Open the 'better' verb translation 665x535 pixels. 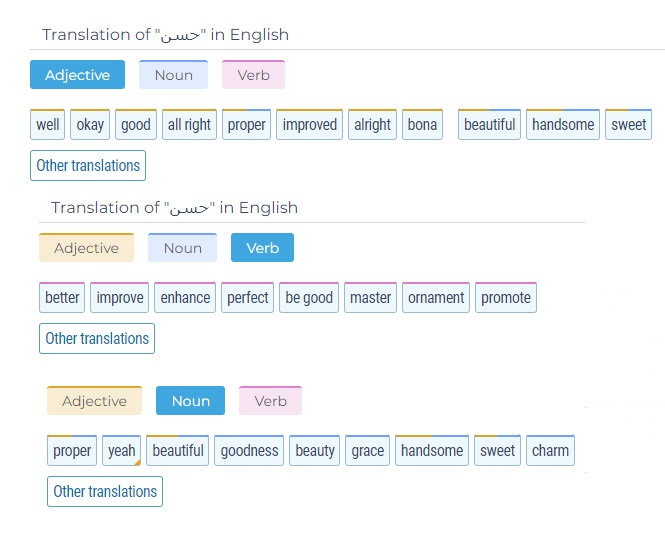click(62, 298)
